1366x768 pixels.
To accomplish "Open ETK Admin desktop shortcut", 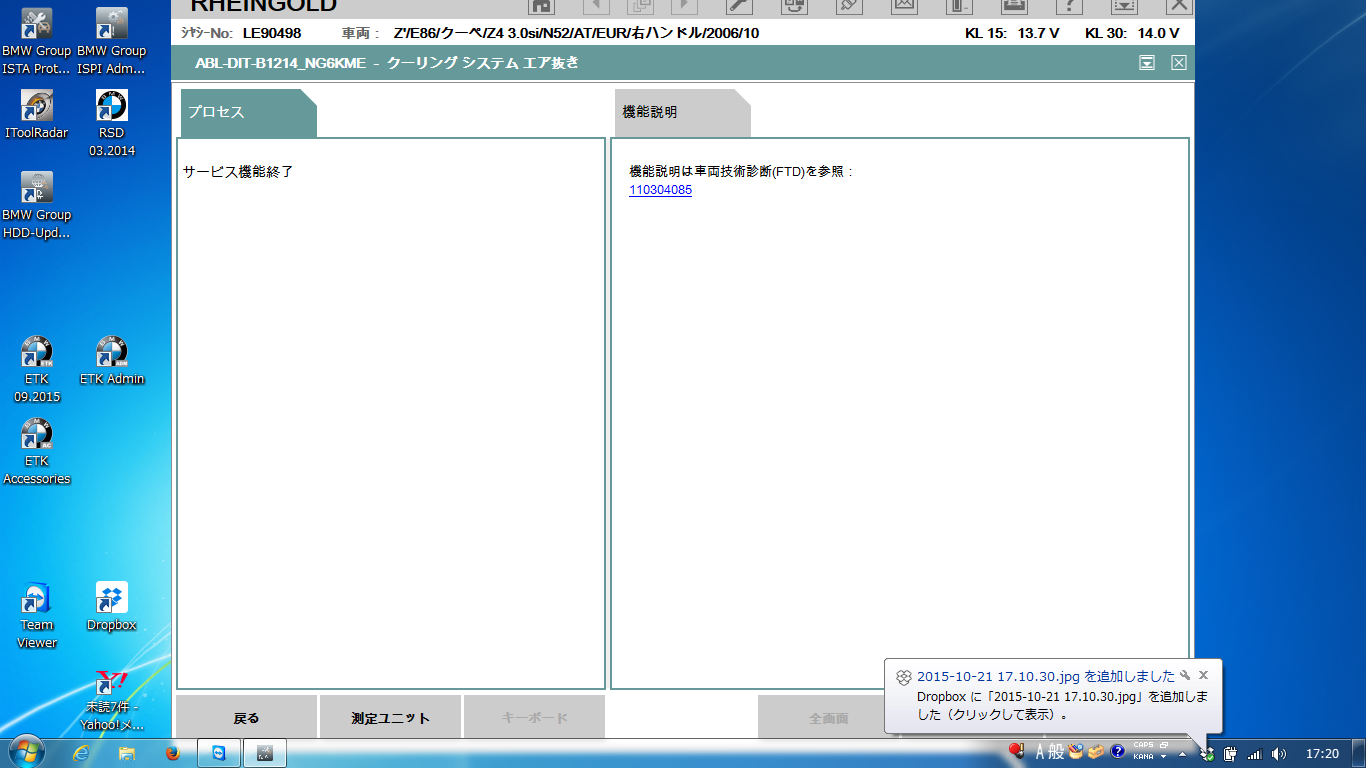I will (x=112, y=360).
